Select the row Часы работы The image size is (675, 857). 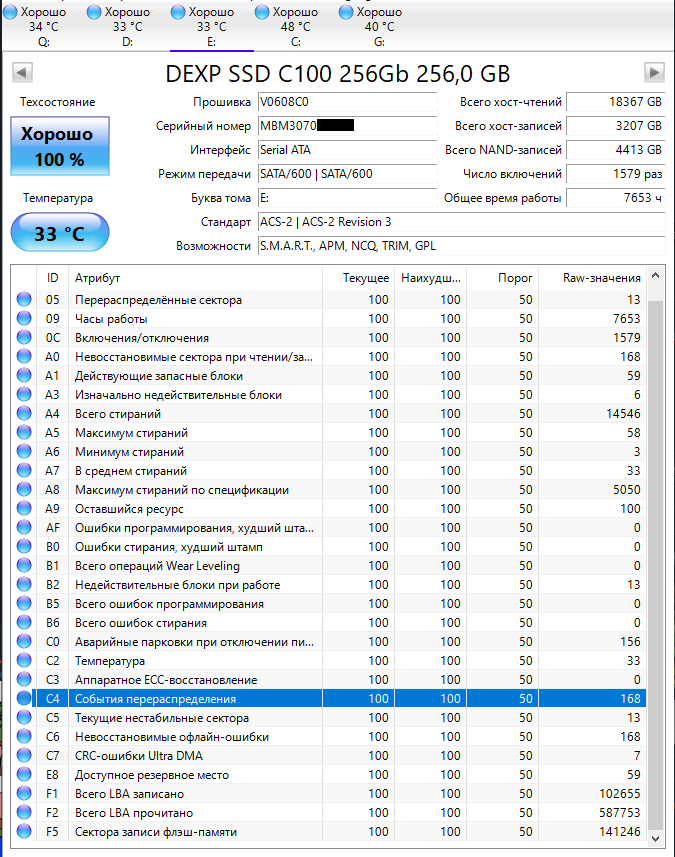click(328, 319)
